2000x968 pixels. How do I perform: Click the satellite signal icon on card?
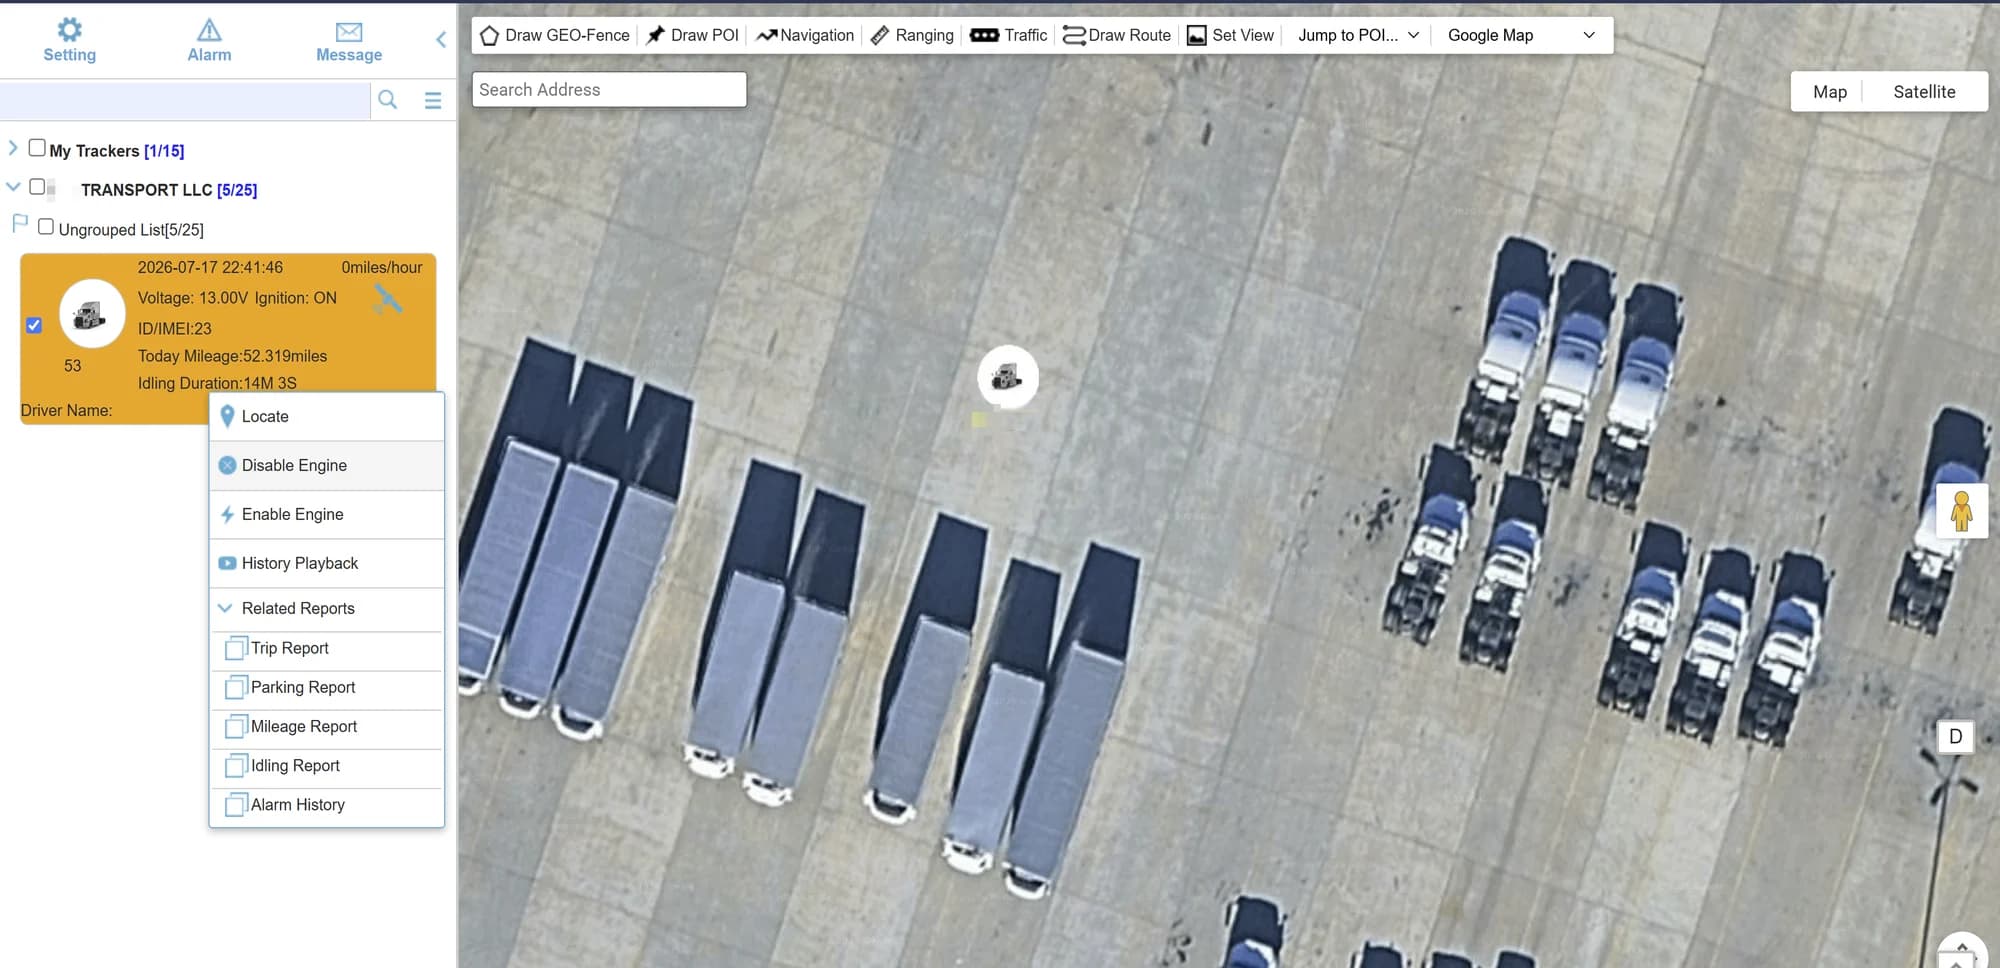388,299
